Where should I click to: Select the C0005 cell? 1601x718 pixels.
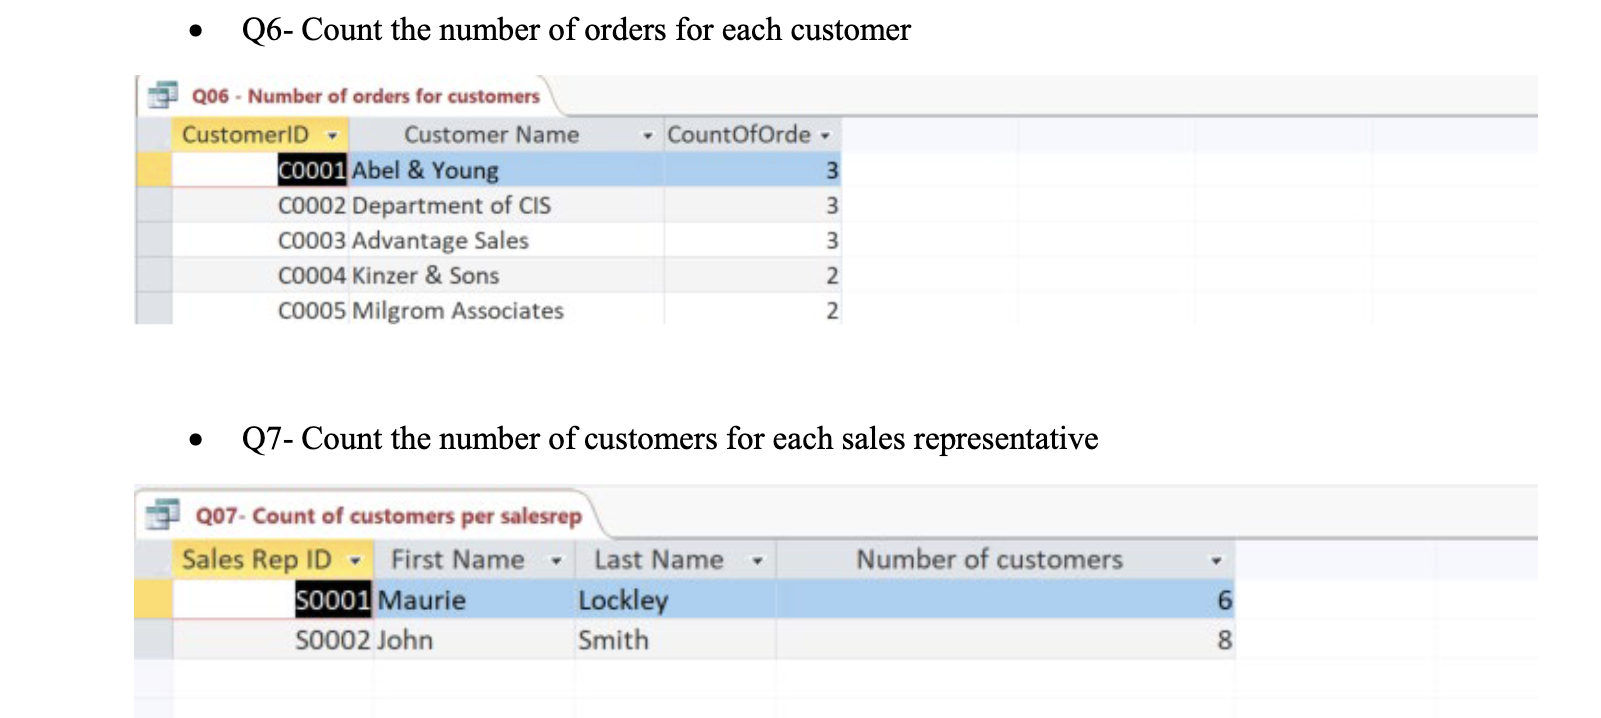coord(260,310)
